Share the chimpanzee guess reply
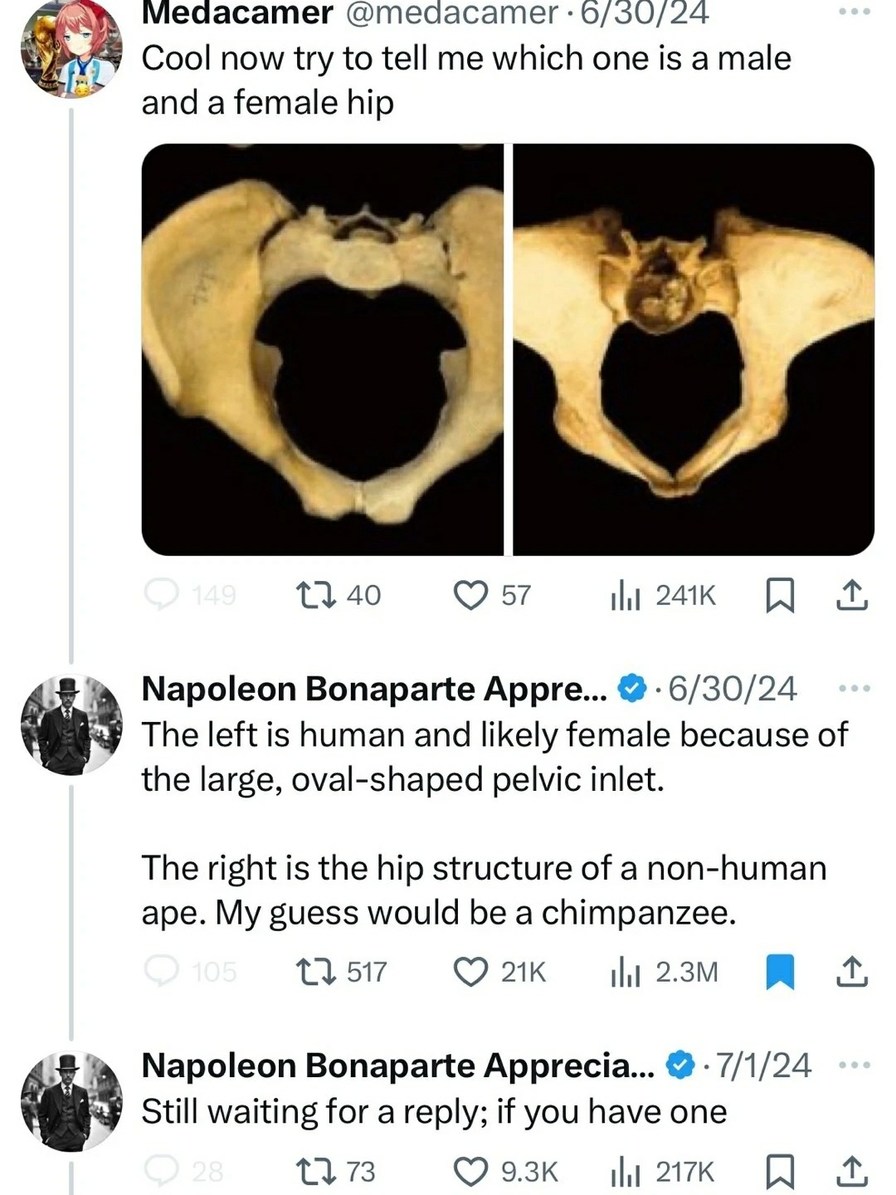This screenshot has width=896, height=1195. 847,971
